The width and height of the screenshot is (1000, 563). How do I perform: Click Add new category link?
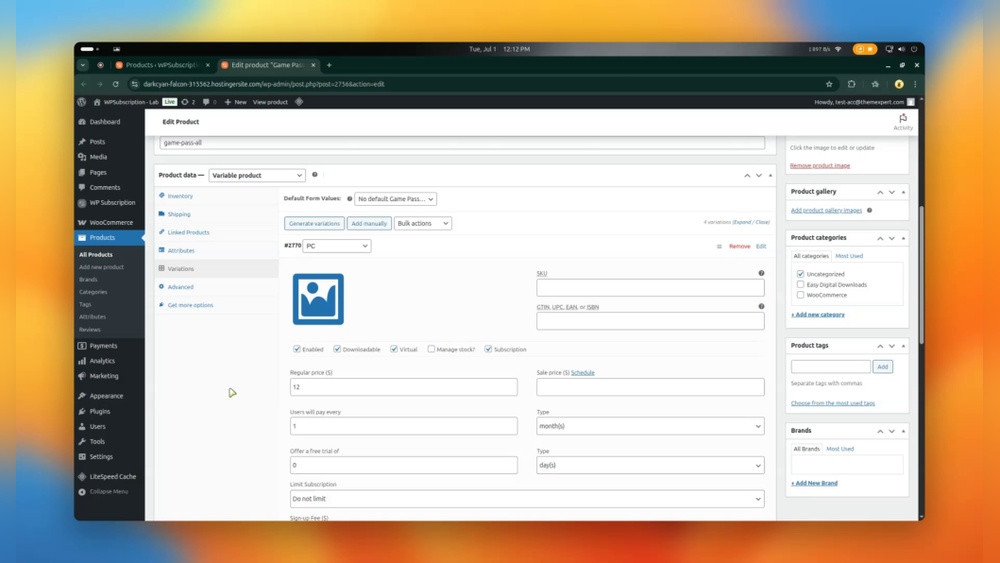tap(818, 314)
